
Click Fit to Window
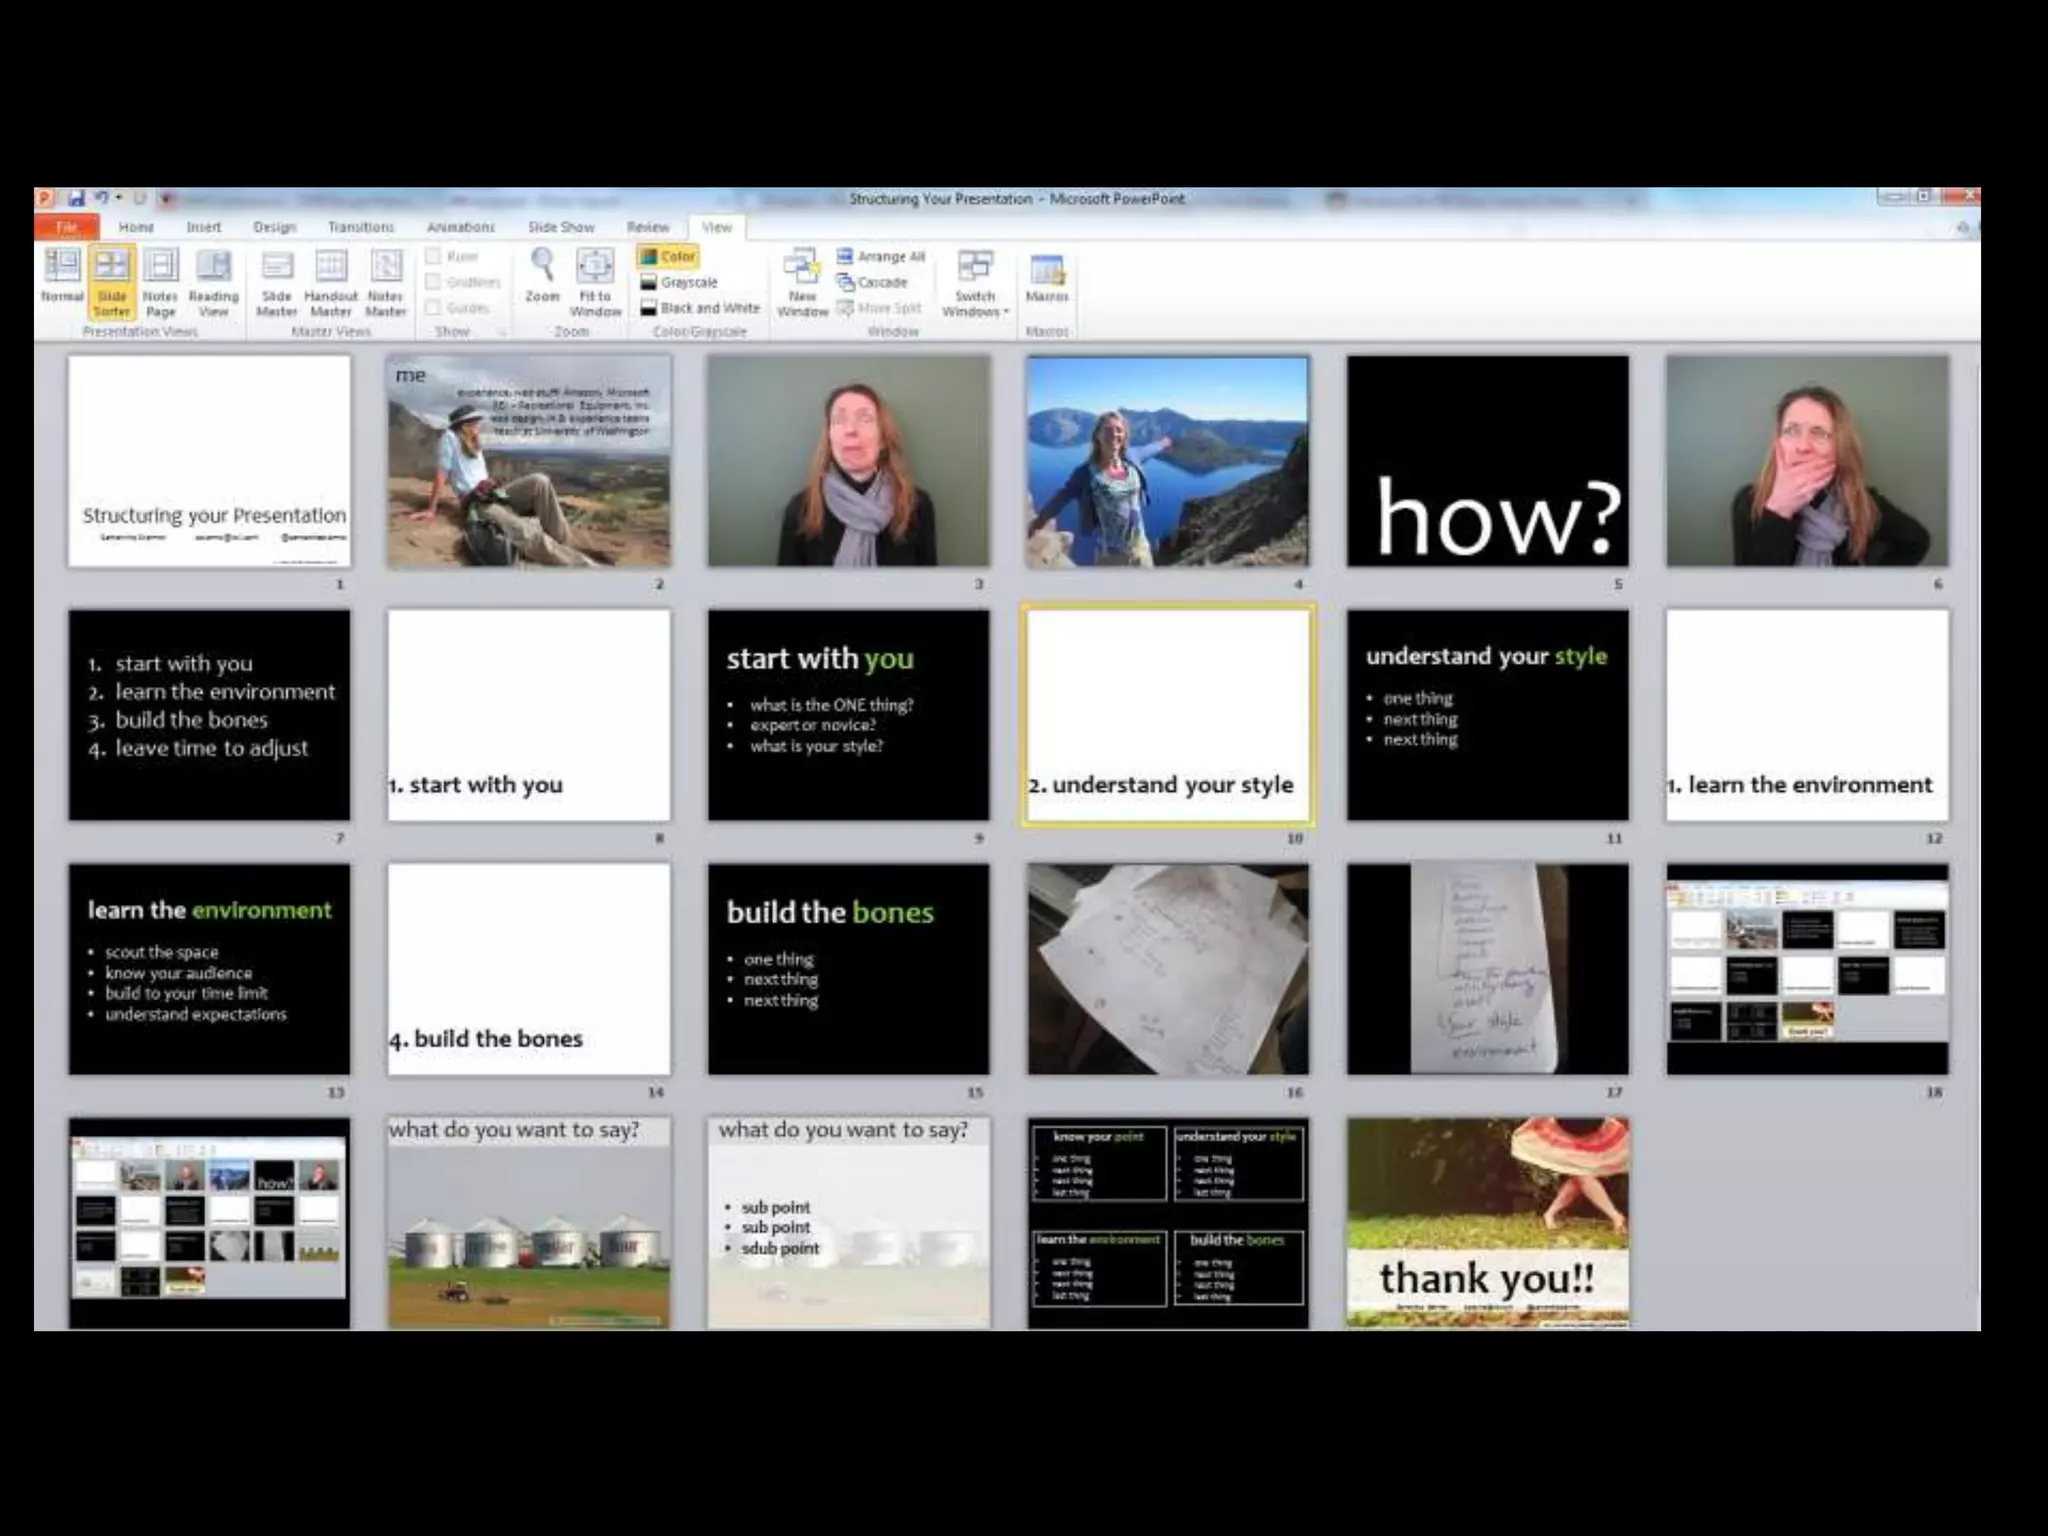click(595, 278)
